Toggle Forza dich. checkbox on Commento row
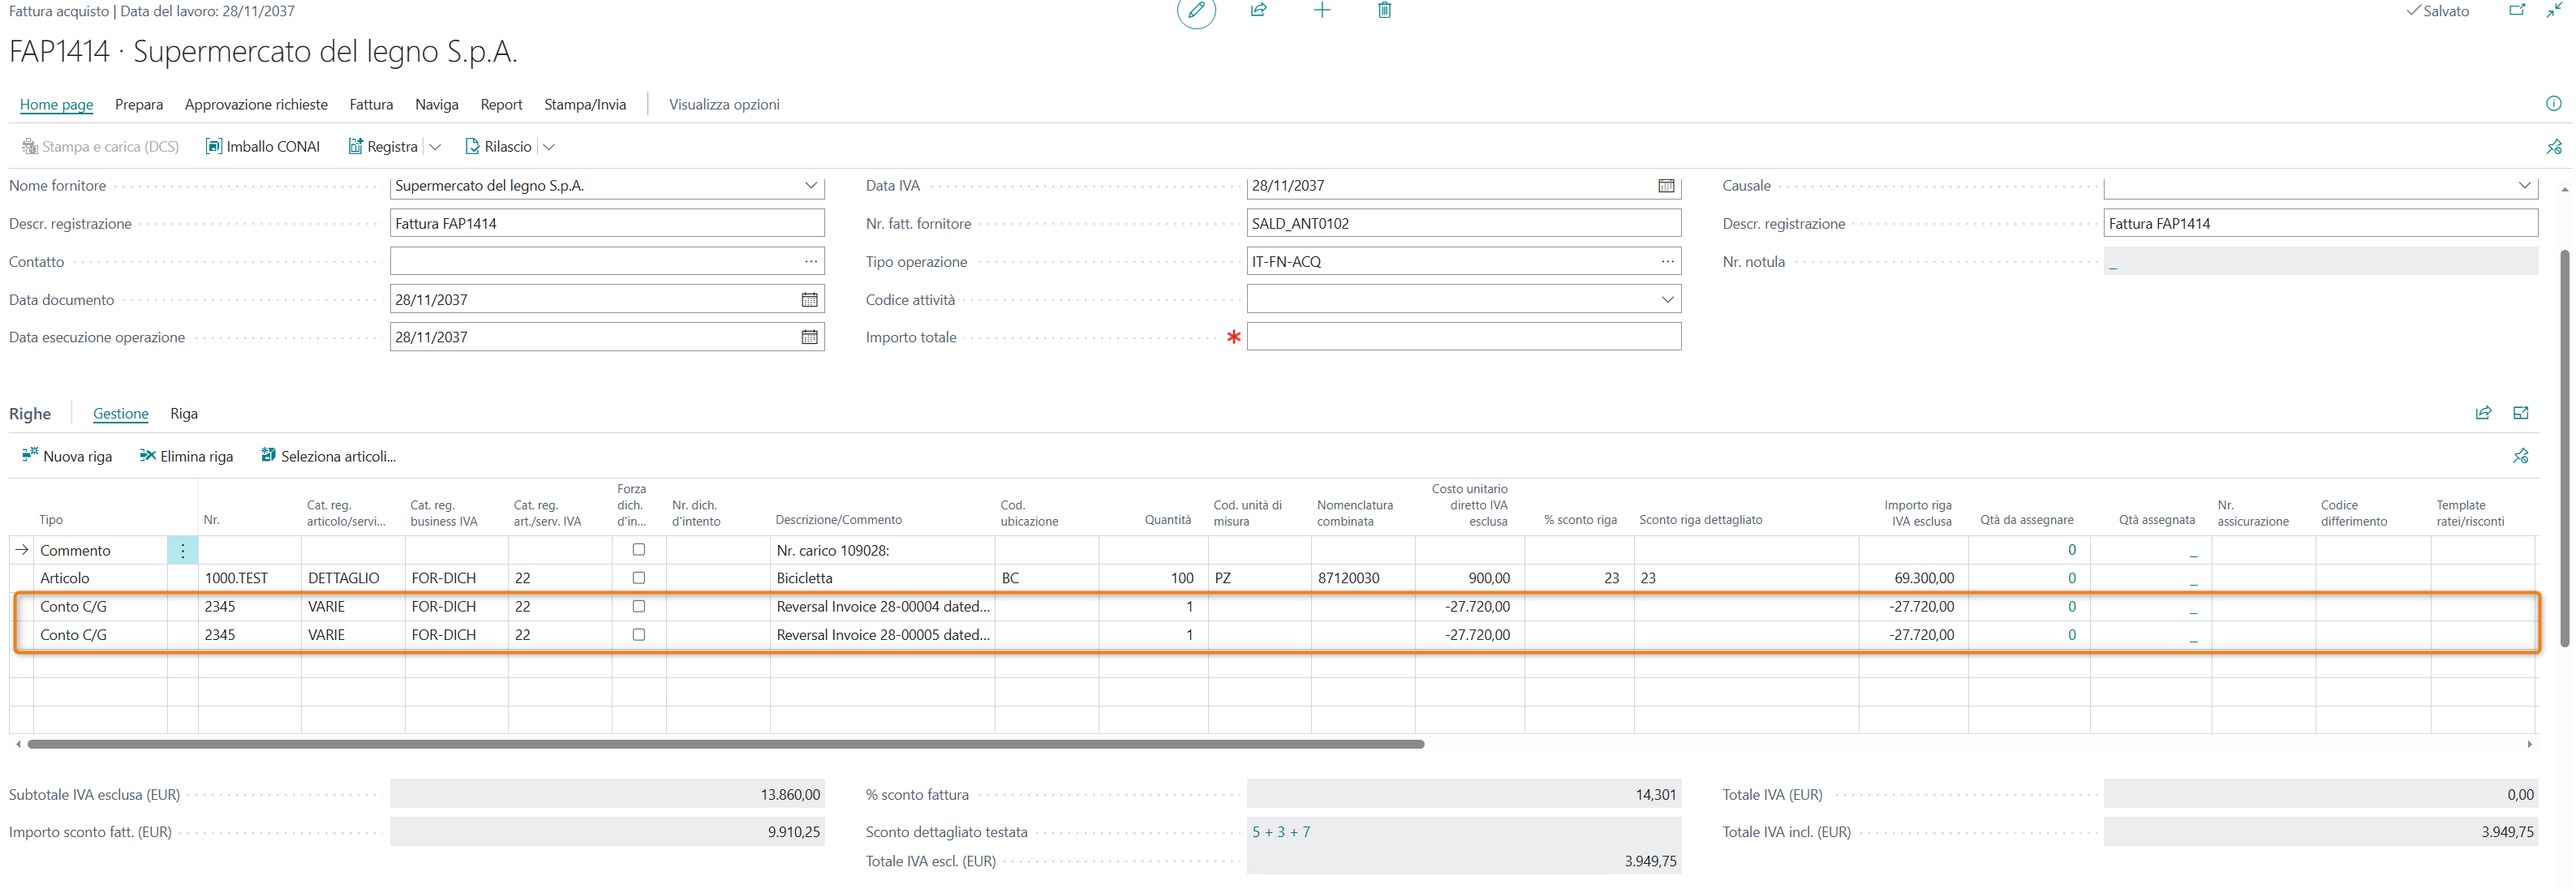This screenshot has height=889, width=2576. point(638,550)
